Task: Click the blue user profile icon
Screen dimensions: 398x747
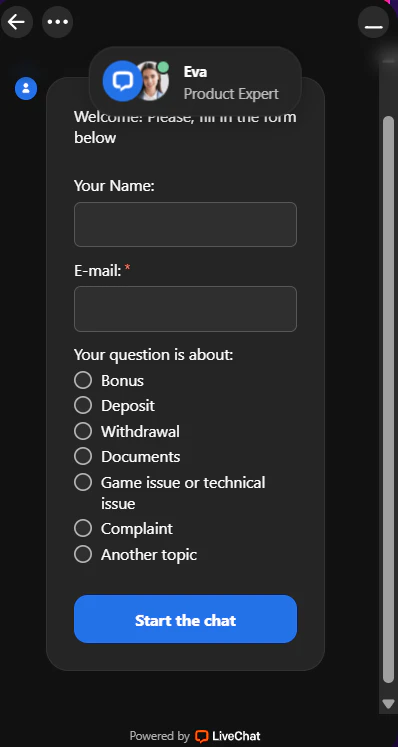Action: click(26, 89)
